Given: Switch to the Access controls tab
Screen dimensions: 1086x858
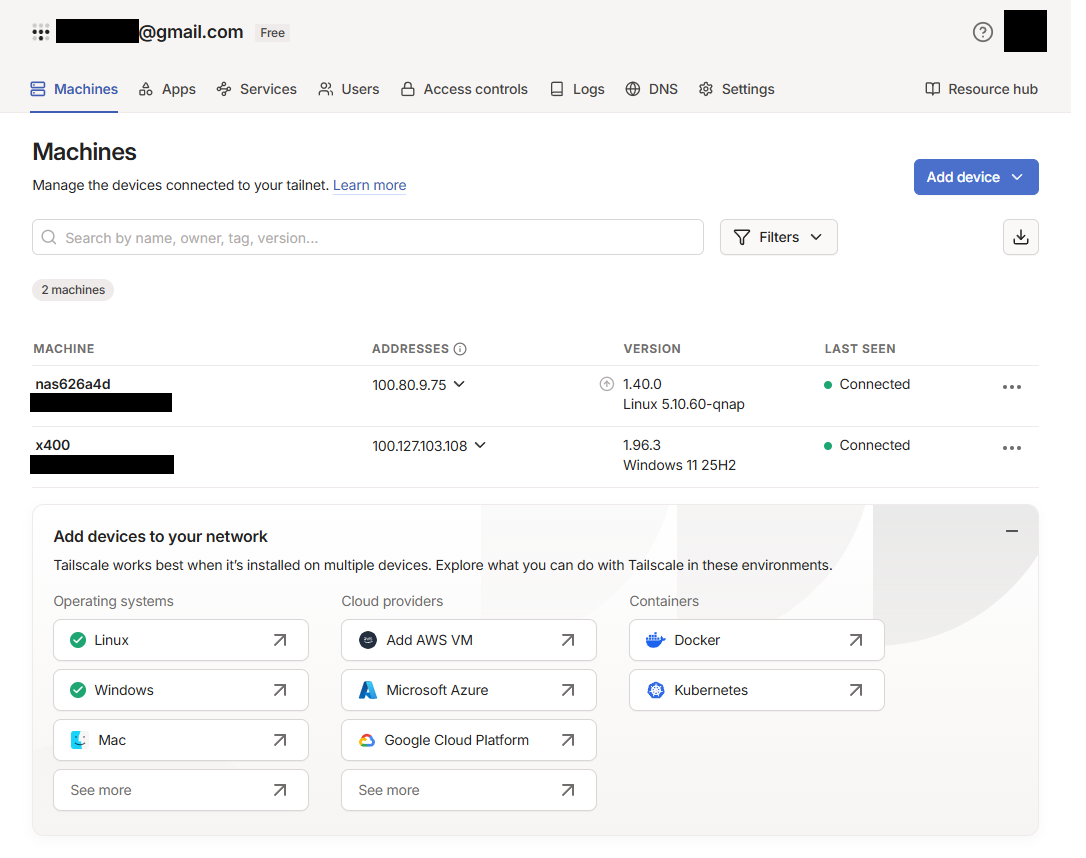Looking at the screenshot, I should 464,89.
